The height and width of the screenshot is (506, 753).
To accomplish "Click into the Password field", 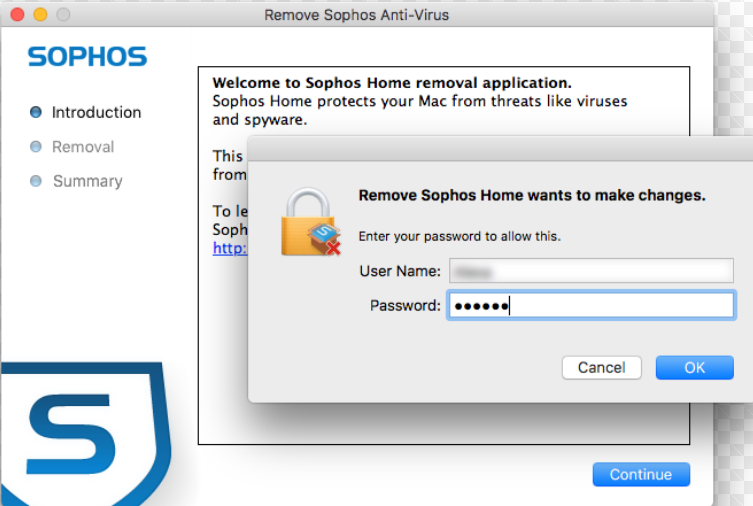I will [591, 305].
